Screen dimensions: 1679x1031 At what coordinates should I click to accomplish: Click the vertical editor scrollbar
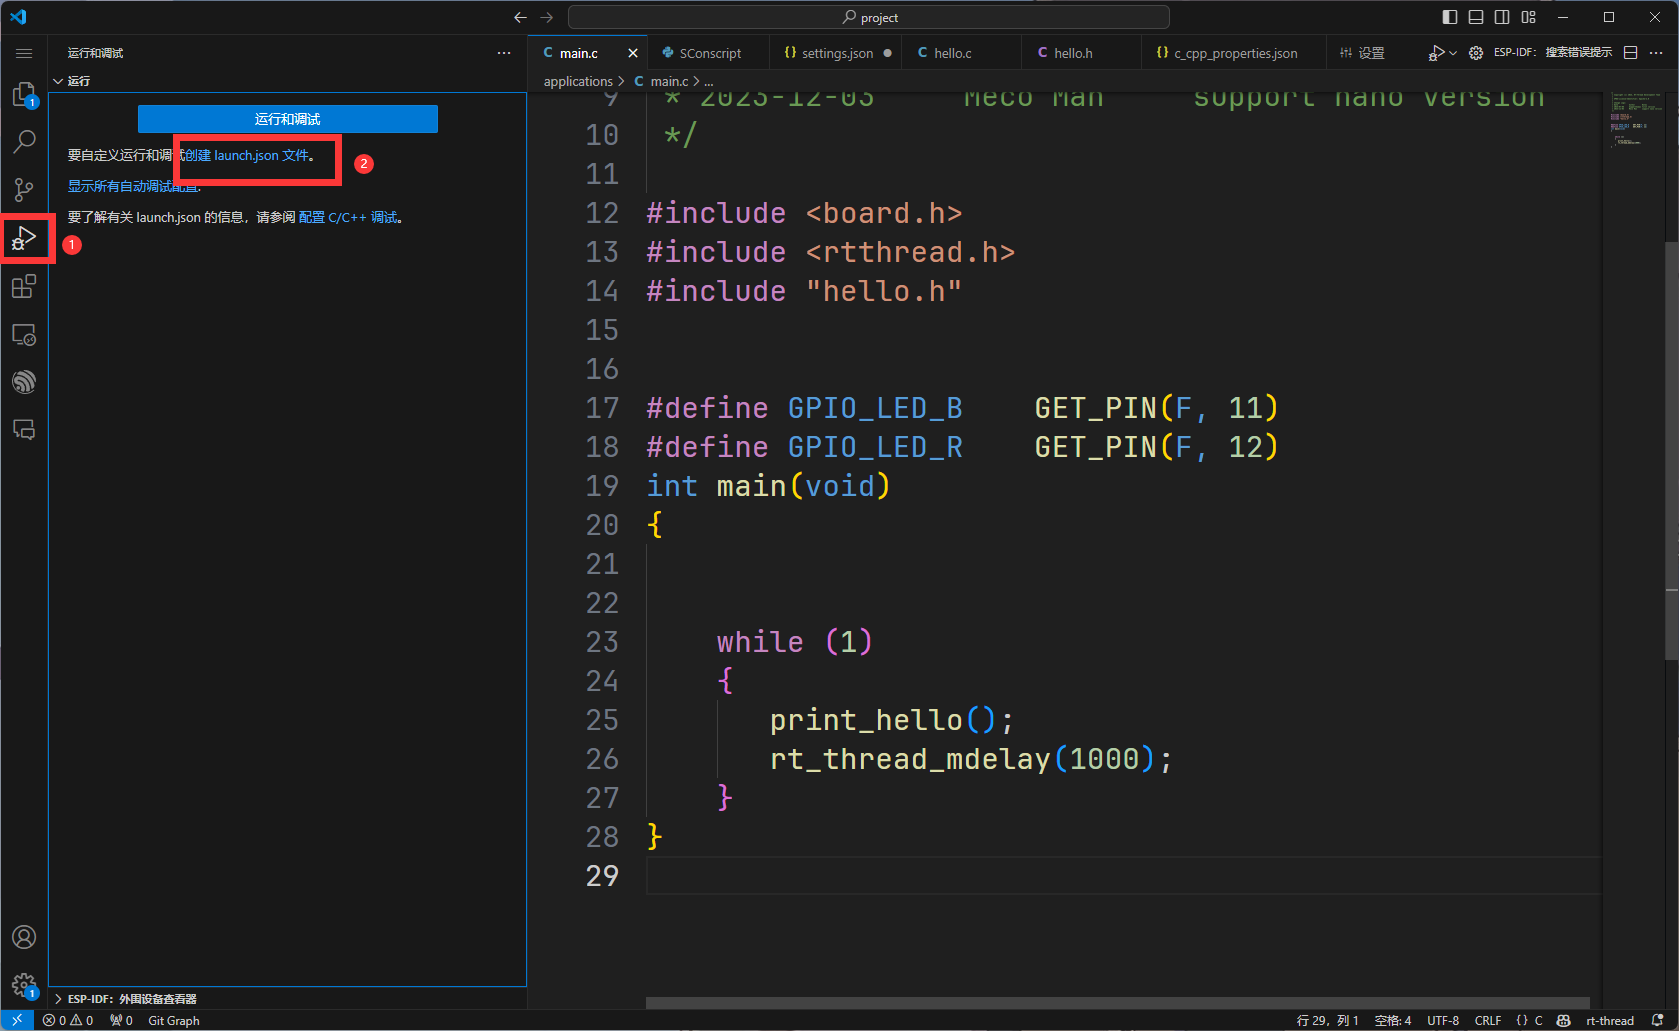[1671, 450]
